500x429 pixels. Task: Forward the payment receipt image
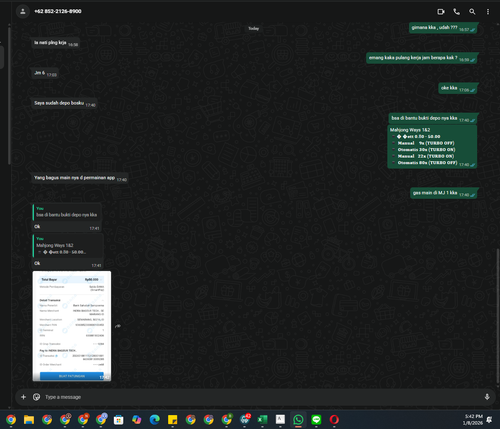[118, 326]
